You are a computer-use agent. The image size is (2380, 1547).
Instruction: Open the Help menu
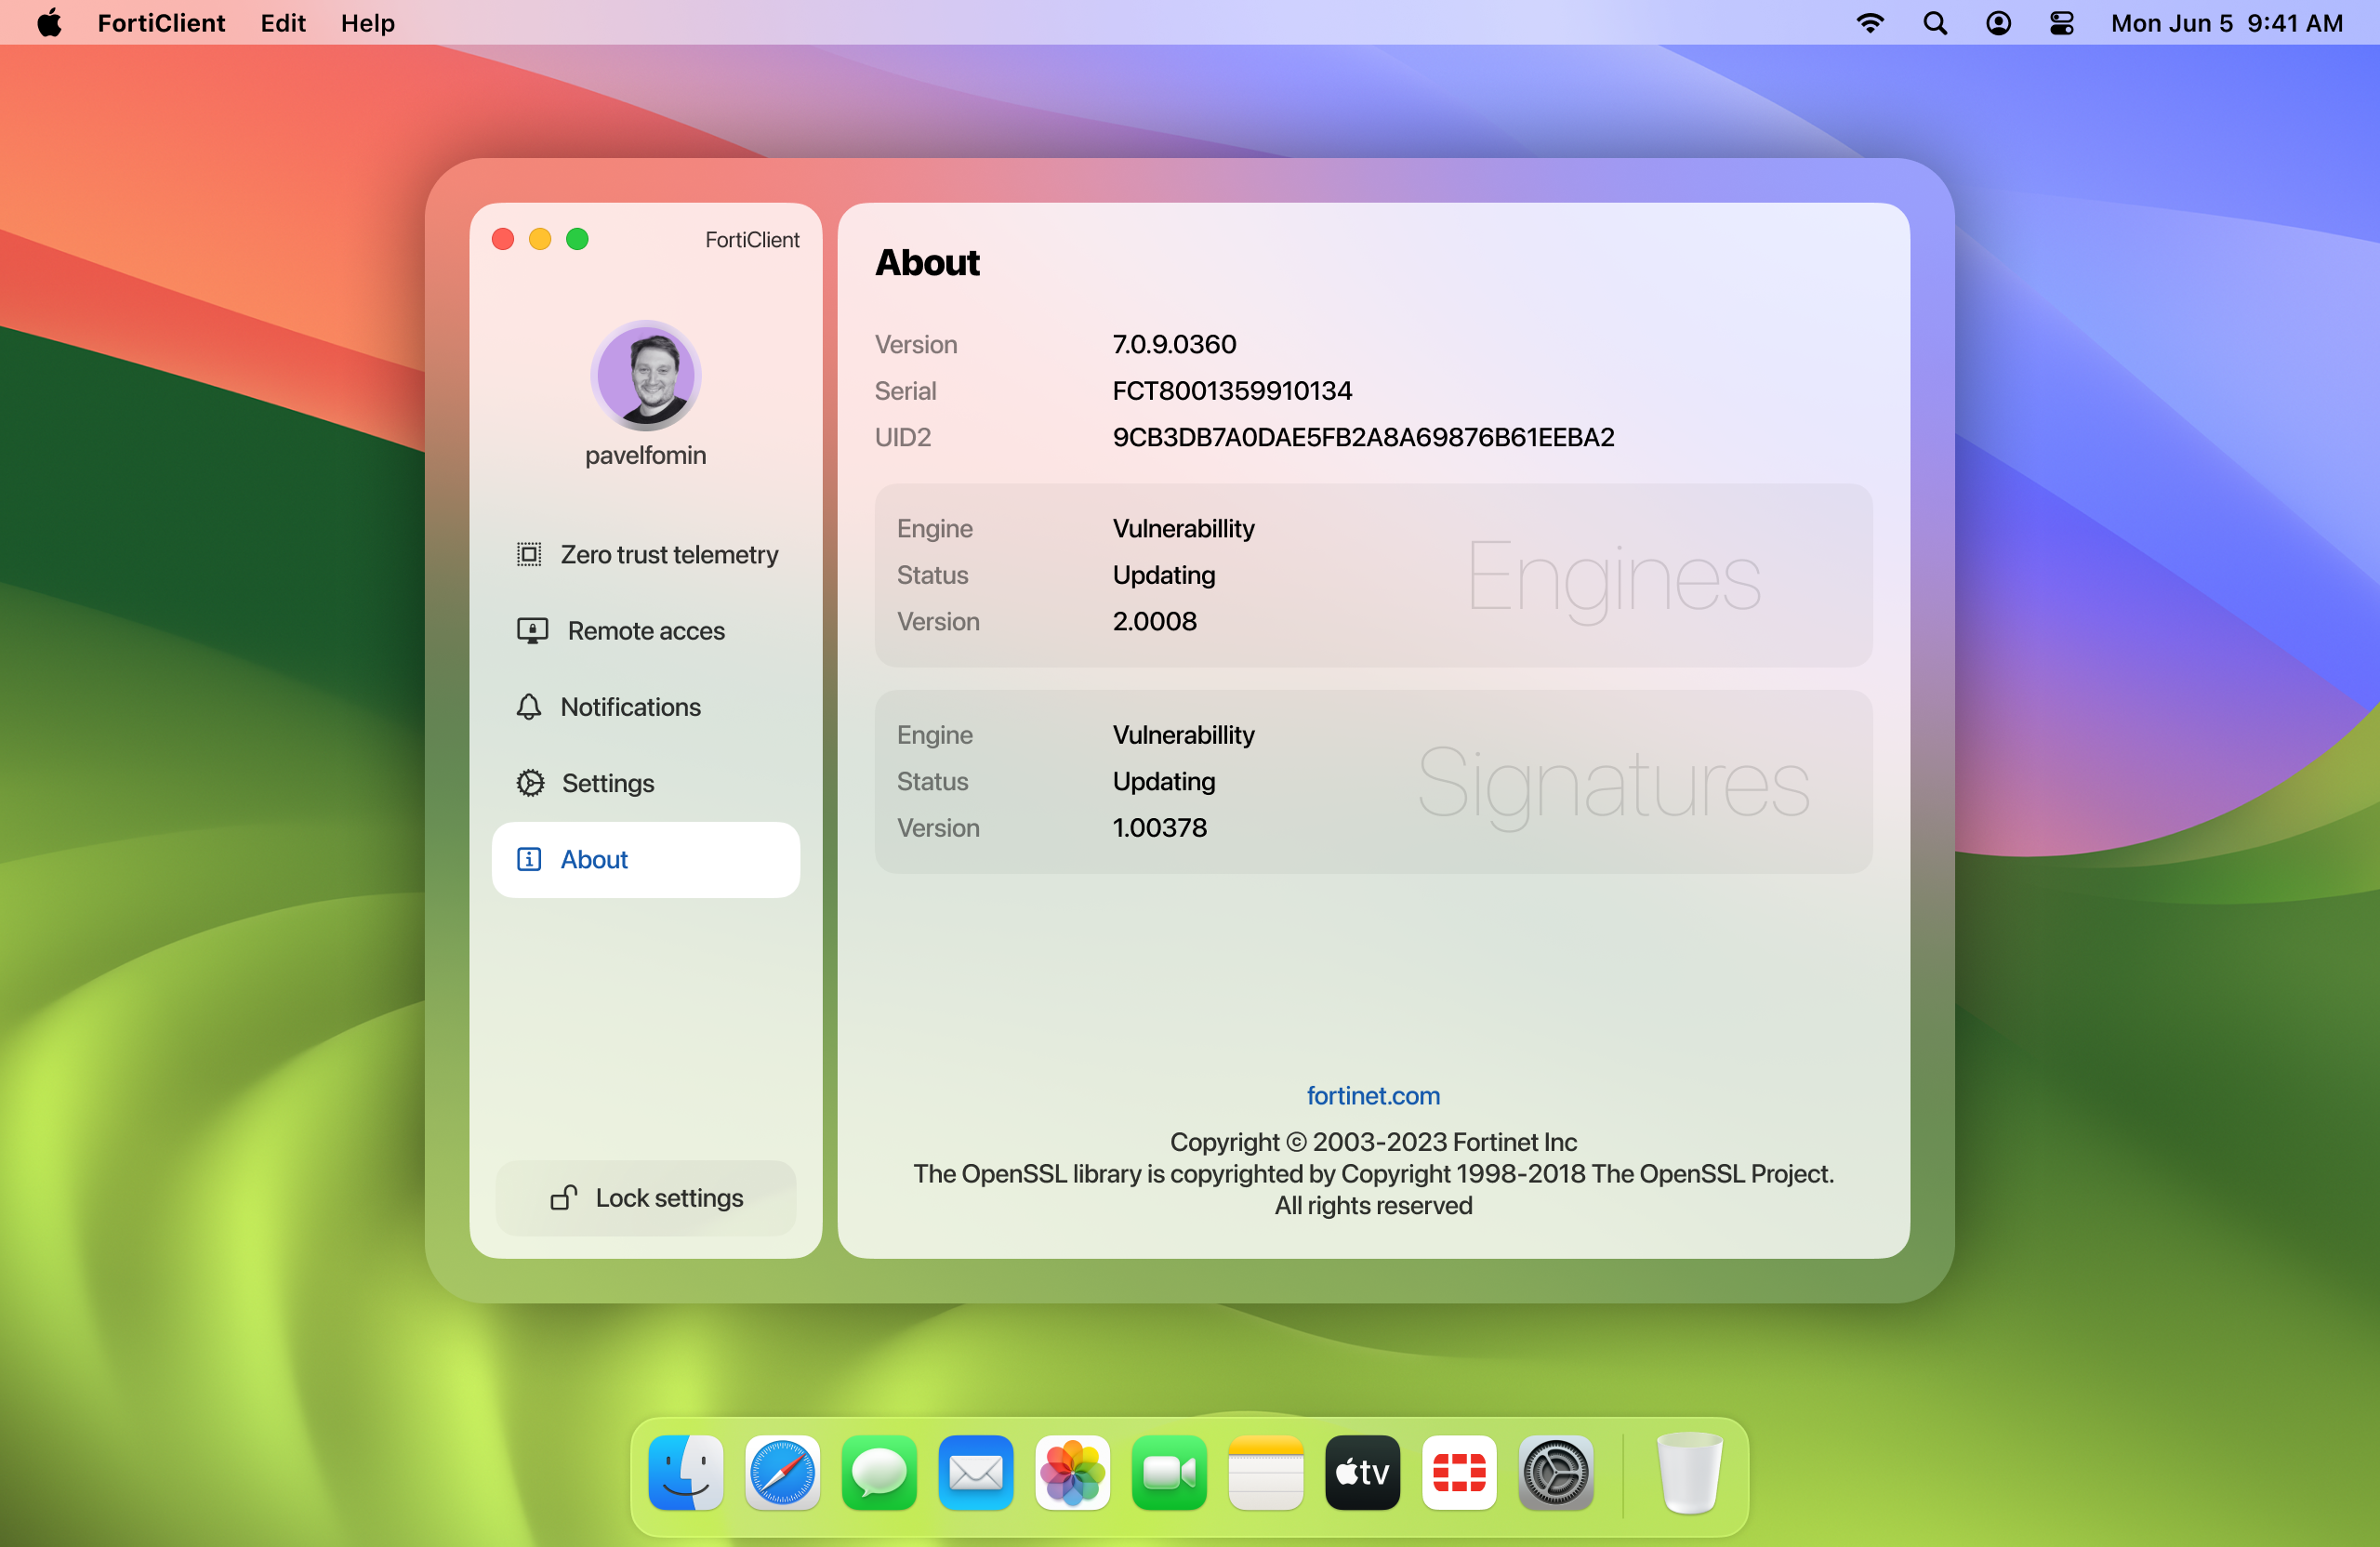click(367, 23)
